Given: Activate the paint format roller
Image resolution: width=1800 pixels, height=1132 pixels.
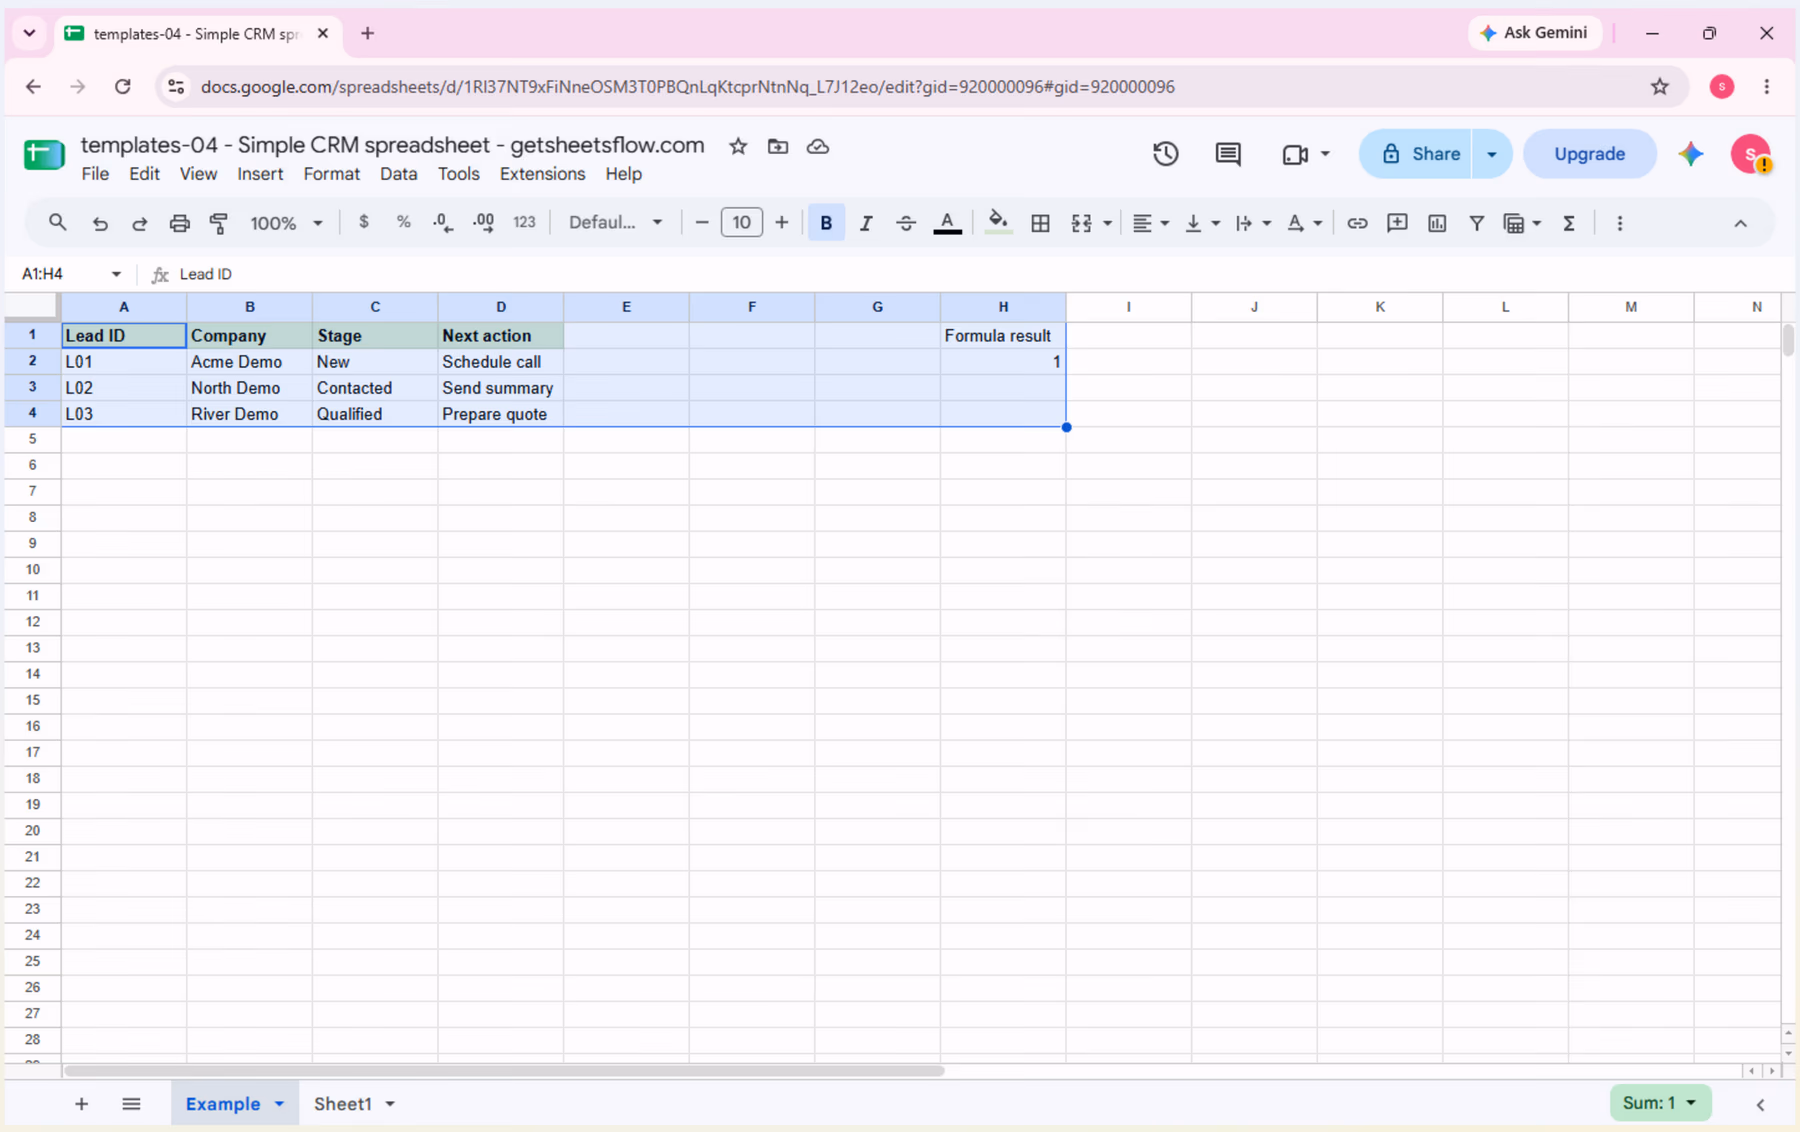Looking at the screenshot, I should click(x=219, y=223).
